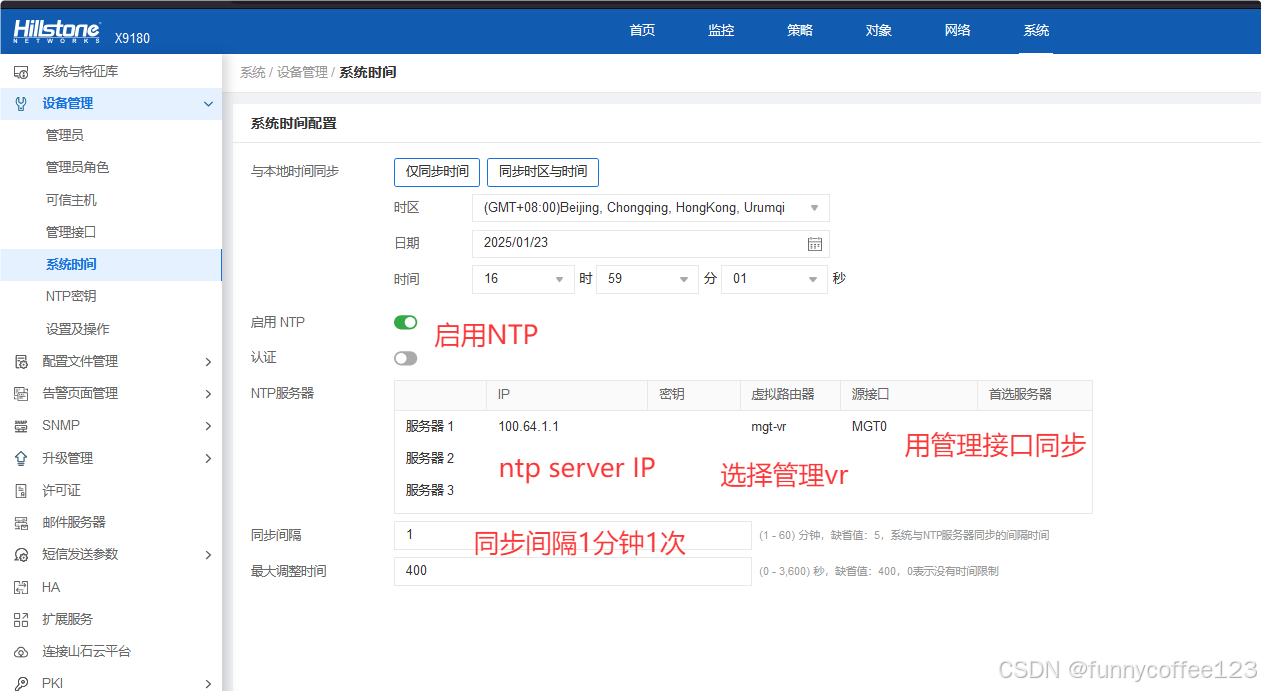Click the HA sidebar icon
1261x691 pixels.
[x=21, y=587]
